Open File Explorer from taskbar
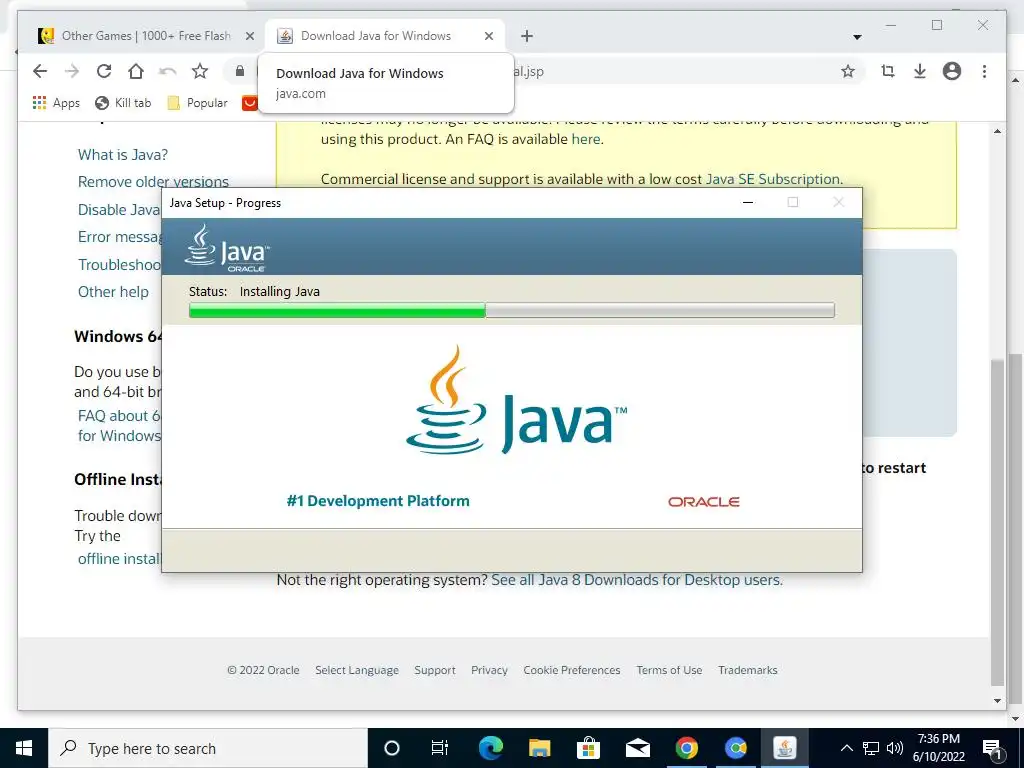This screenshot has height=768, width=1024. click(x=539, y=748)
